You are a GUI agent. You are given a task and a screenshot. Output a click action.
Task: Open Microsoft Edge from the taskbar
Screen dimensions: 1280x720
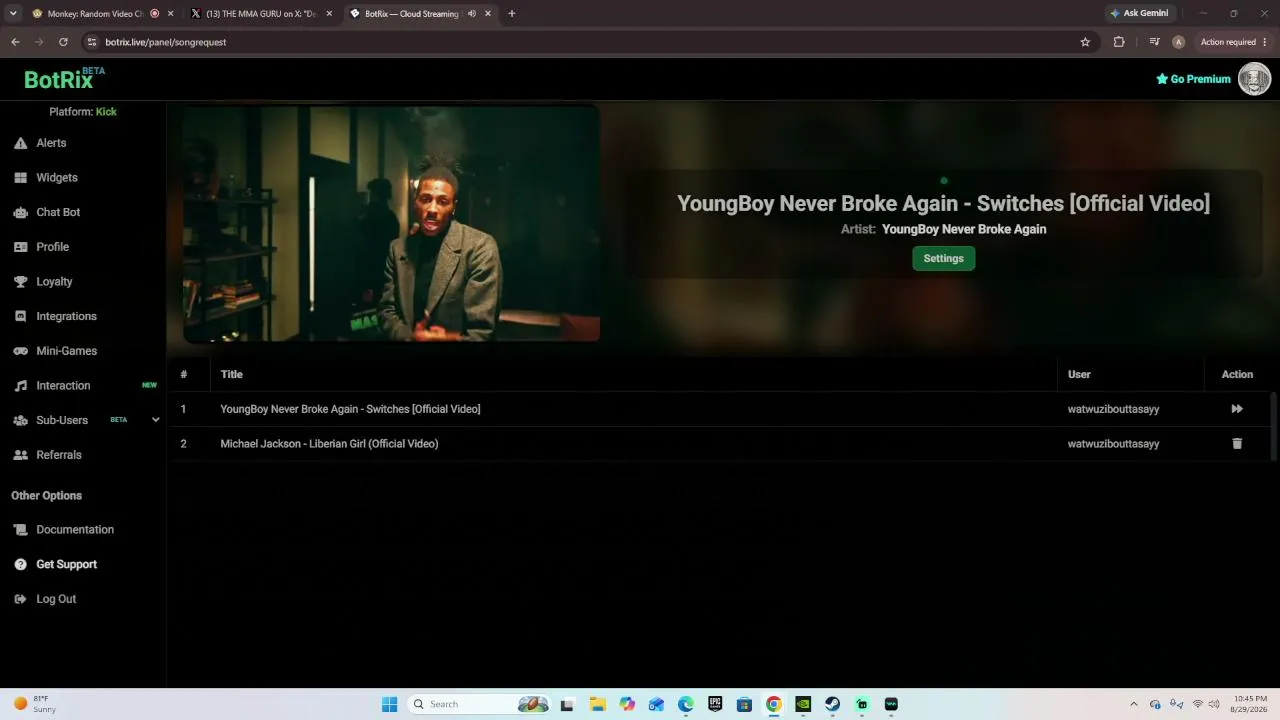pyautogui.click(x=685, y=704)
